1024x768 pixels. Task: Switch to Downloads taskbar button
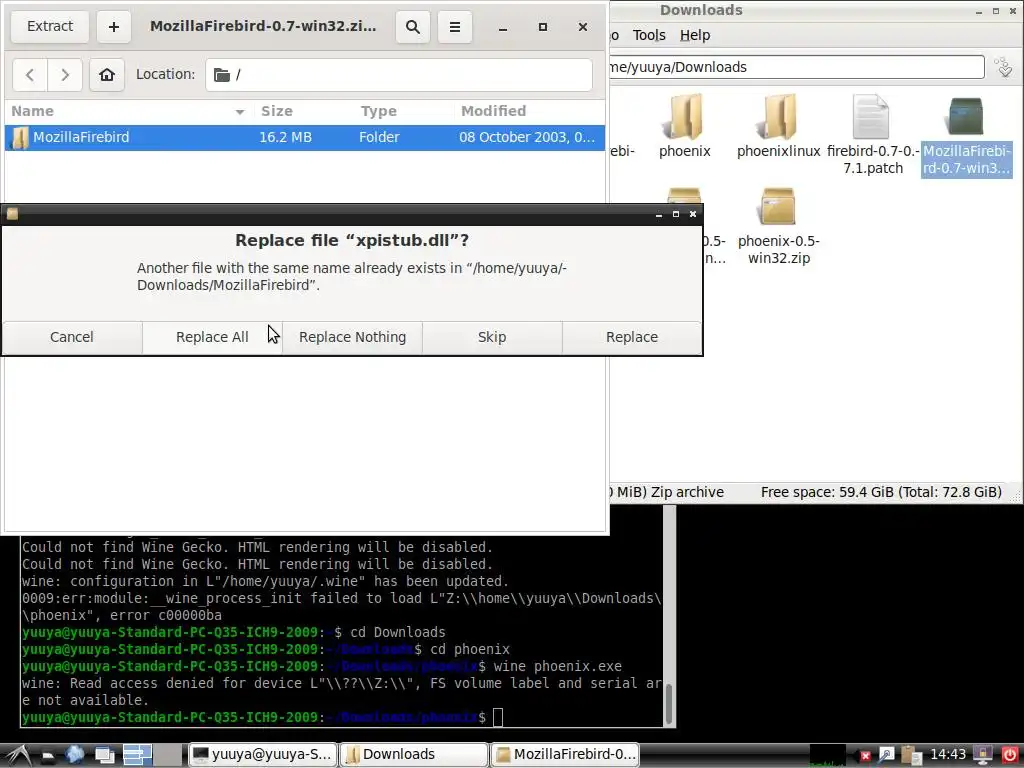click(414, 755)
